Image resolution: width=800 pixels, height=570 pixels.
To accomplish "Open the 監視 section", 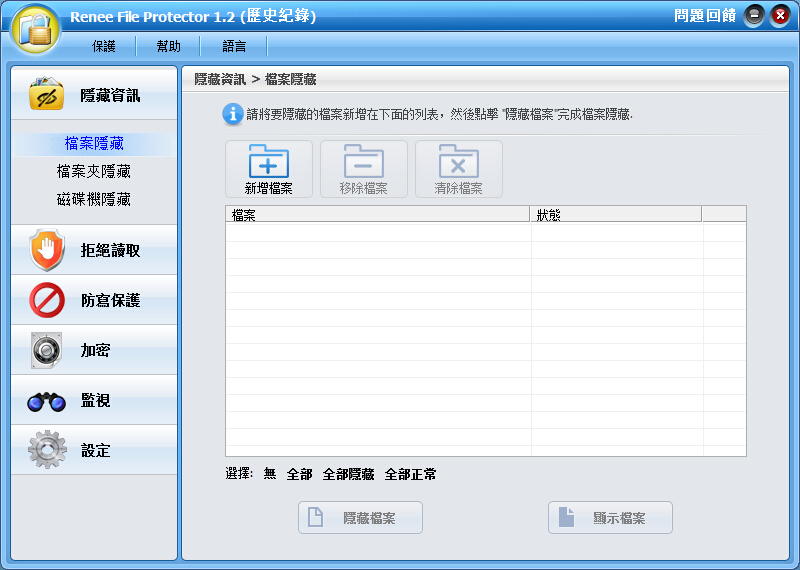I will pyautogui.click(x=94, y=400).
